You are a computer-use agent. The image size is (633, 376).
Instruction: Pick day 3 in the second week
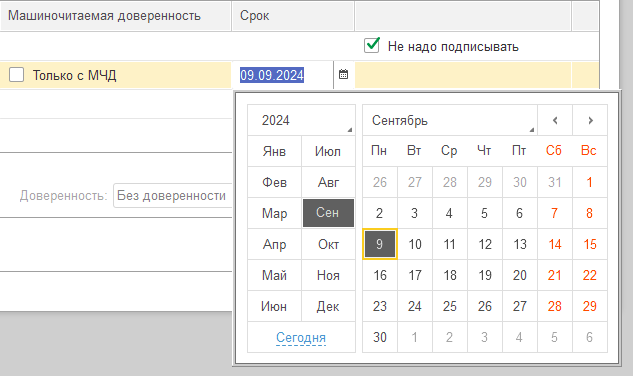(x=415, y=213)
